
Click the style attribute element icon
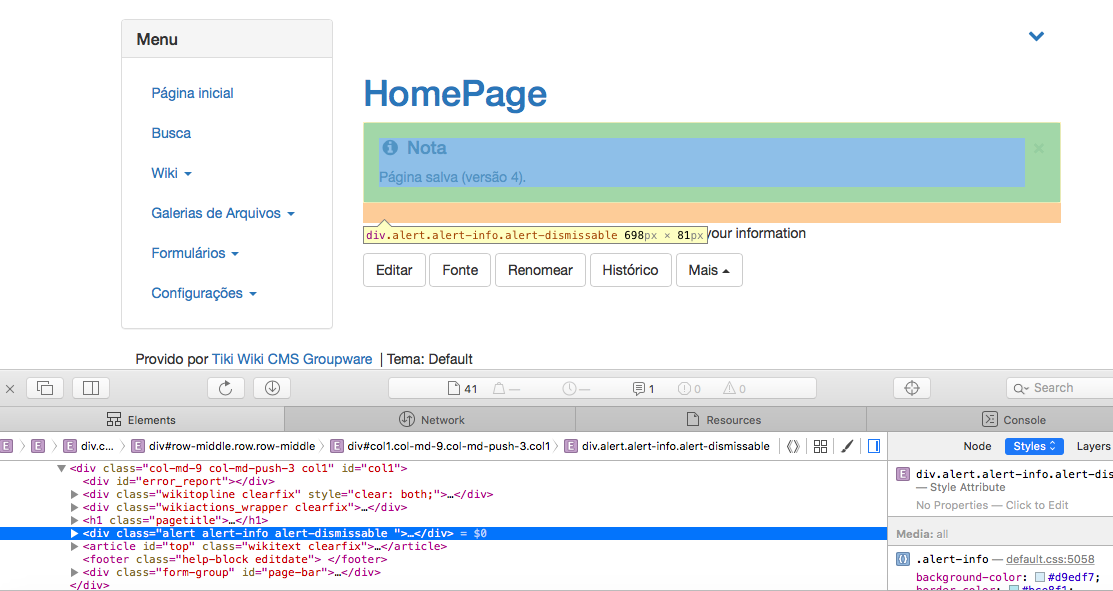pos(903,474)
